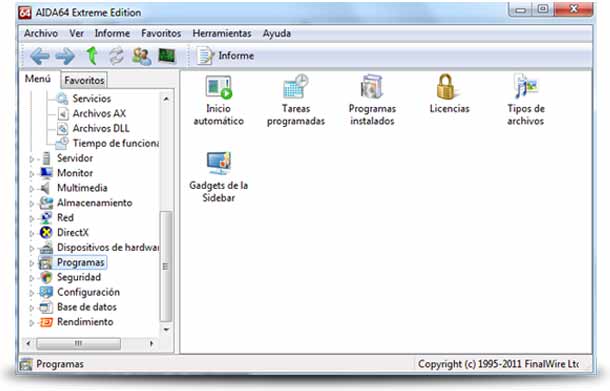The width and height of the screenshot is (610, 391).
Task: Open the users toolbar icon
Action: tap(142, 56)
